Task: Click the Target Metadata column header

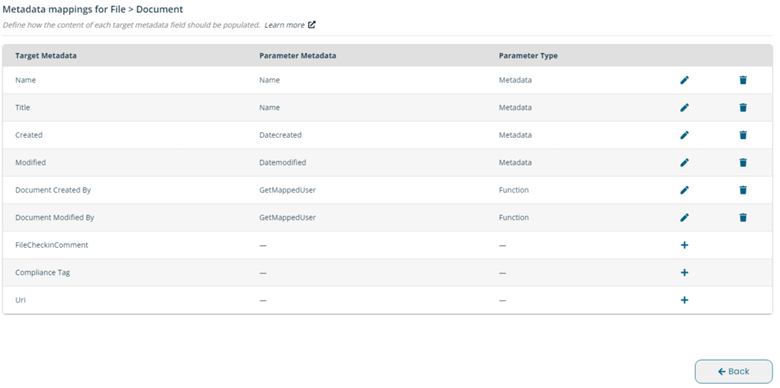Action: 46,56
